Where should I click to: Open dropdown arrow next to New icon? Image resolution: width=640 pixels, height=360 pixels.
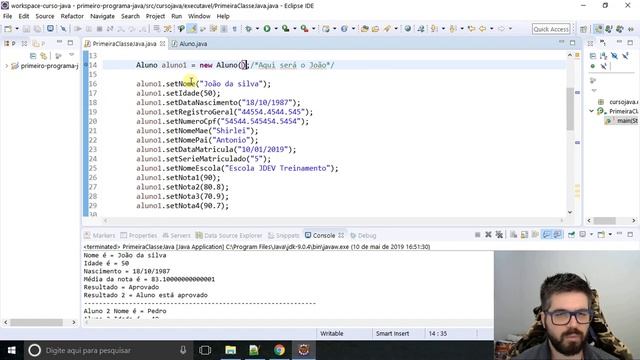(17, 29)
